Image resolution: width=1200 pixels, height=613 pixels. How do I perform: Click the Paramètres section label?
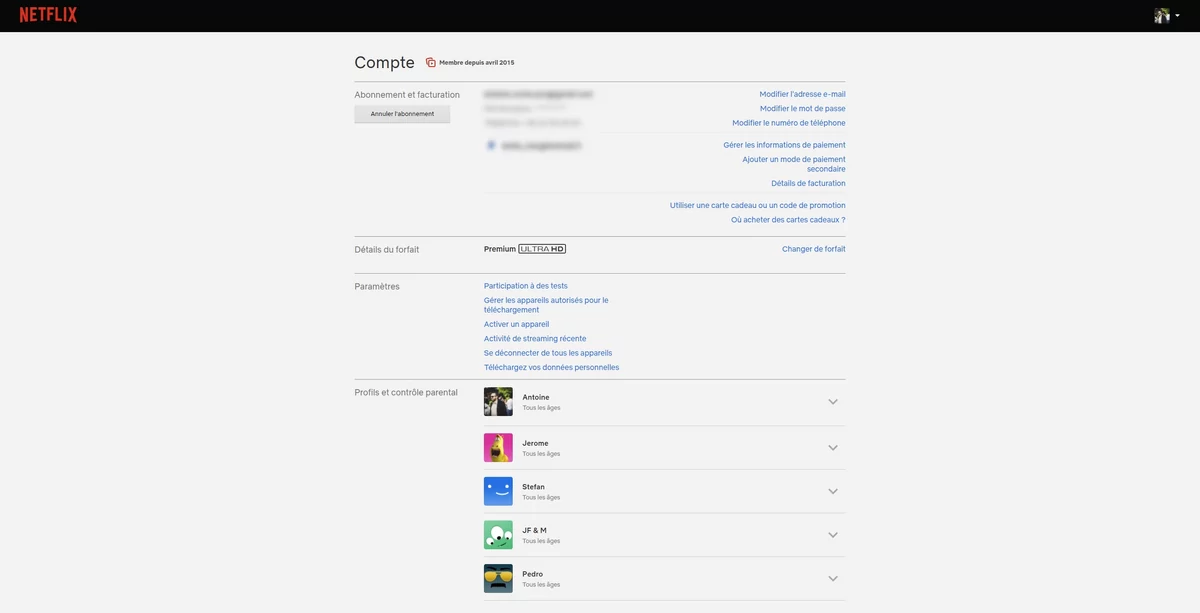pyautogui.click(x=377, y=287)
